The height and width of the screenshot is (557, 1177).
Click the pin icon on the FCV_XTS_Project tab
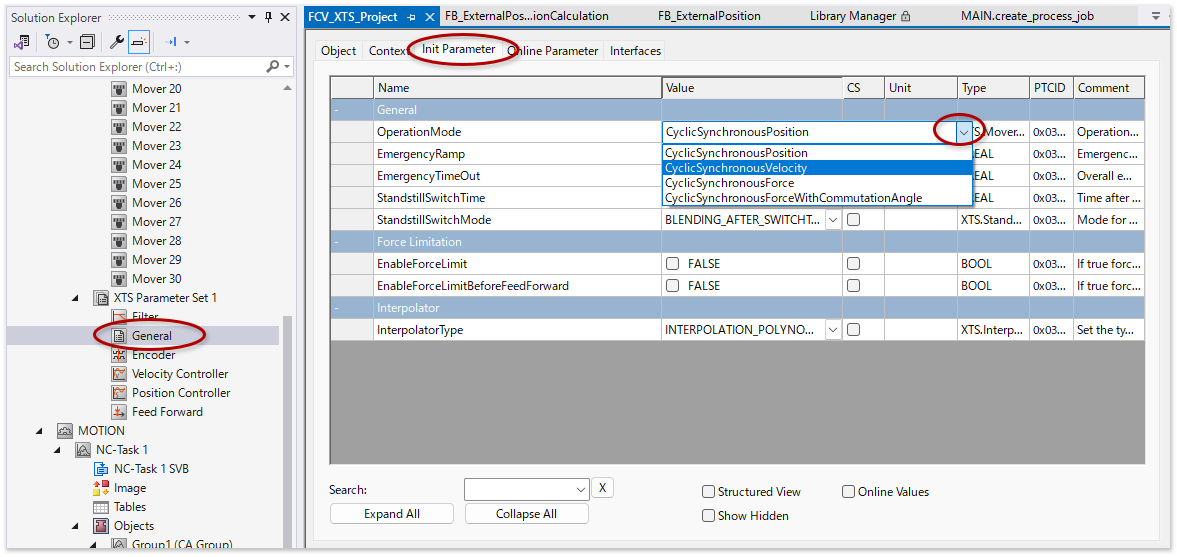(411, 17)
